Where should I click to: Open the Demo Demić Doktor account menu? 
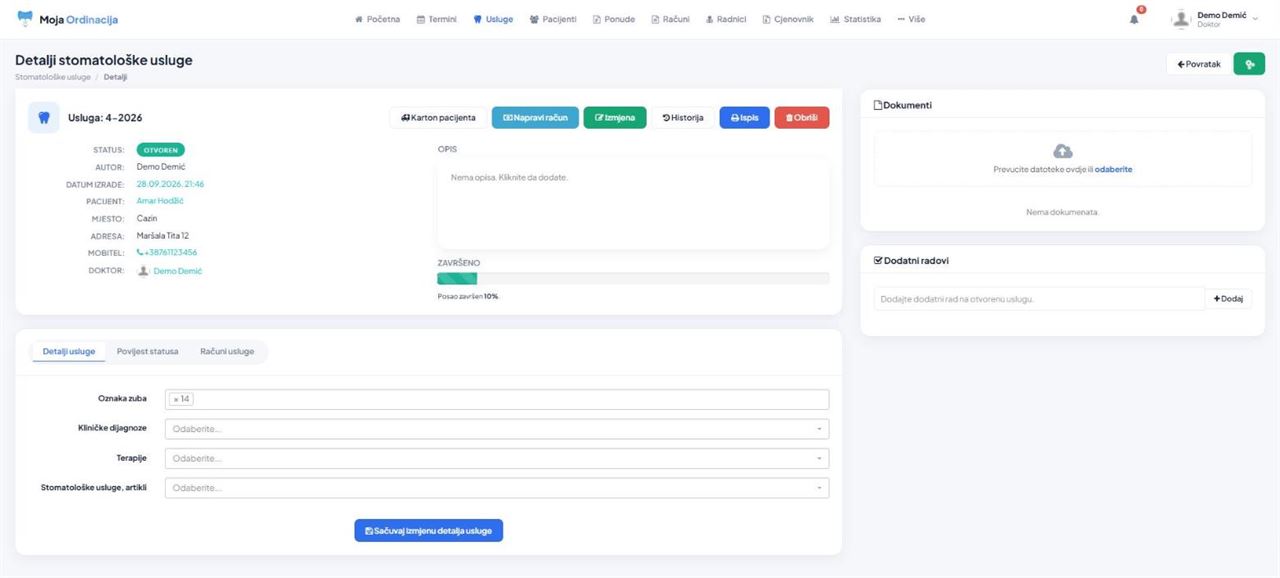coord(1216,19)
